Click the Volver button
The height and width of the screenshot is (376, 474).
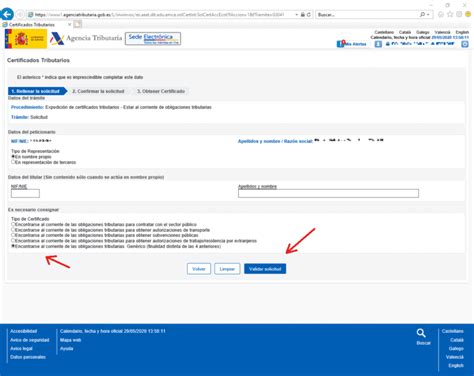pos(199,269)
